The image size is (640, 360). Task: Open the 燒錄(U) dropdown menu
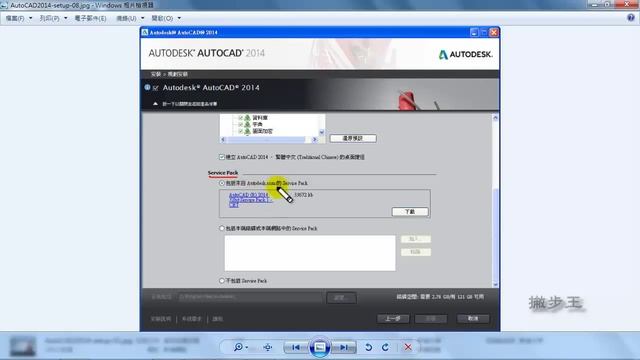point(130,18)
